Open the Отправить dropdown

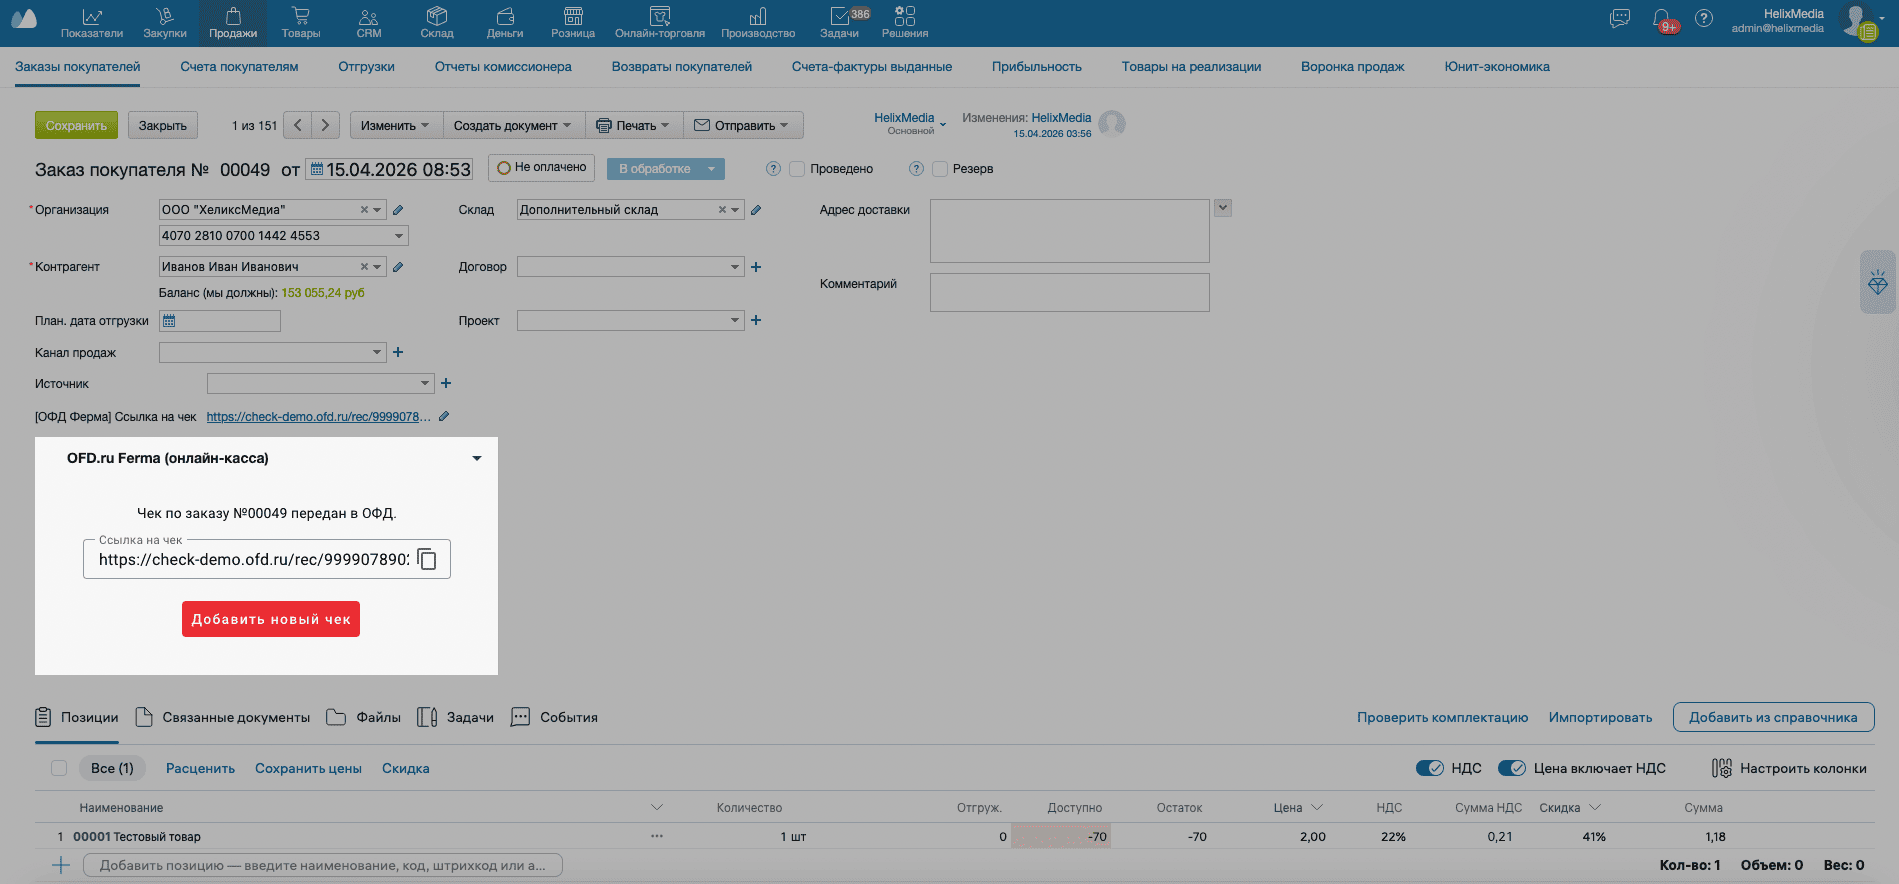pyautogui.click(x=743, y=125)
